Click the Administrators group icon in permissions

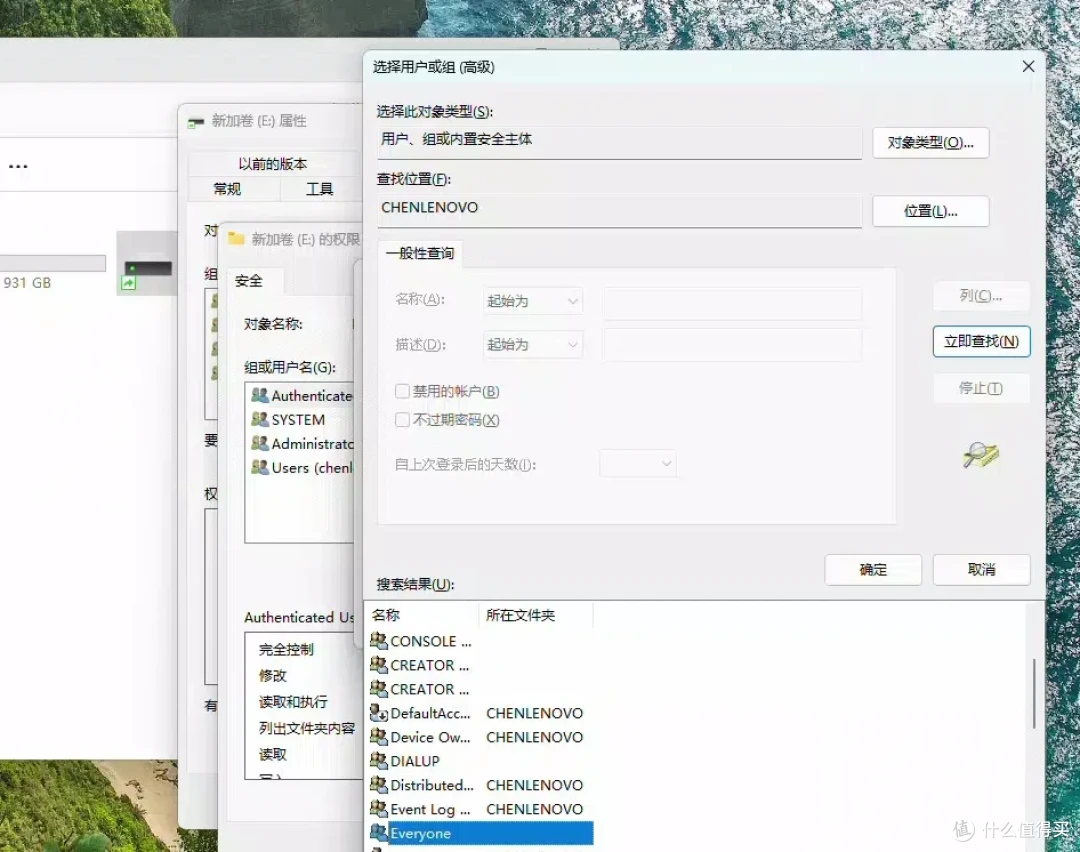point(260,443)
